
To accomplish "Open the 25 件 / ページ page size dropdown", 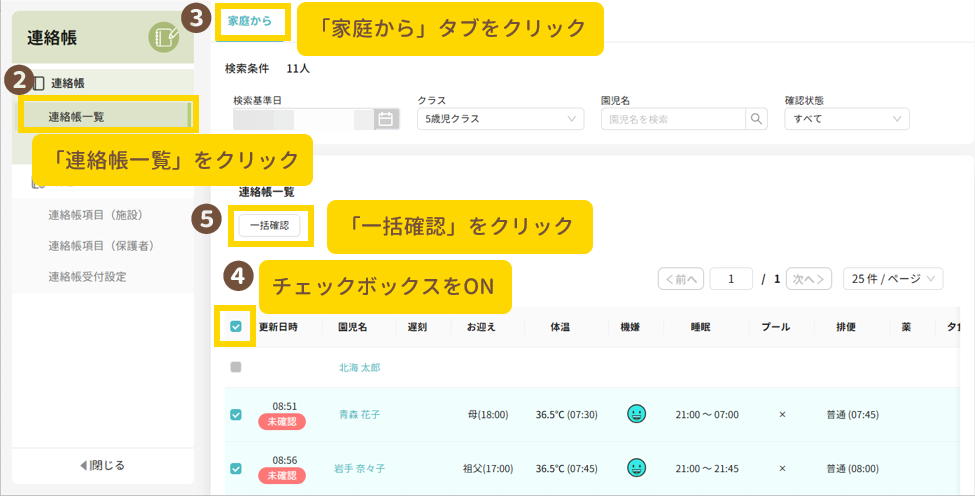I will pyautogui.click(x=893, y=279).
